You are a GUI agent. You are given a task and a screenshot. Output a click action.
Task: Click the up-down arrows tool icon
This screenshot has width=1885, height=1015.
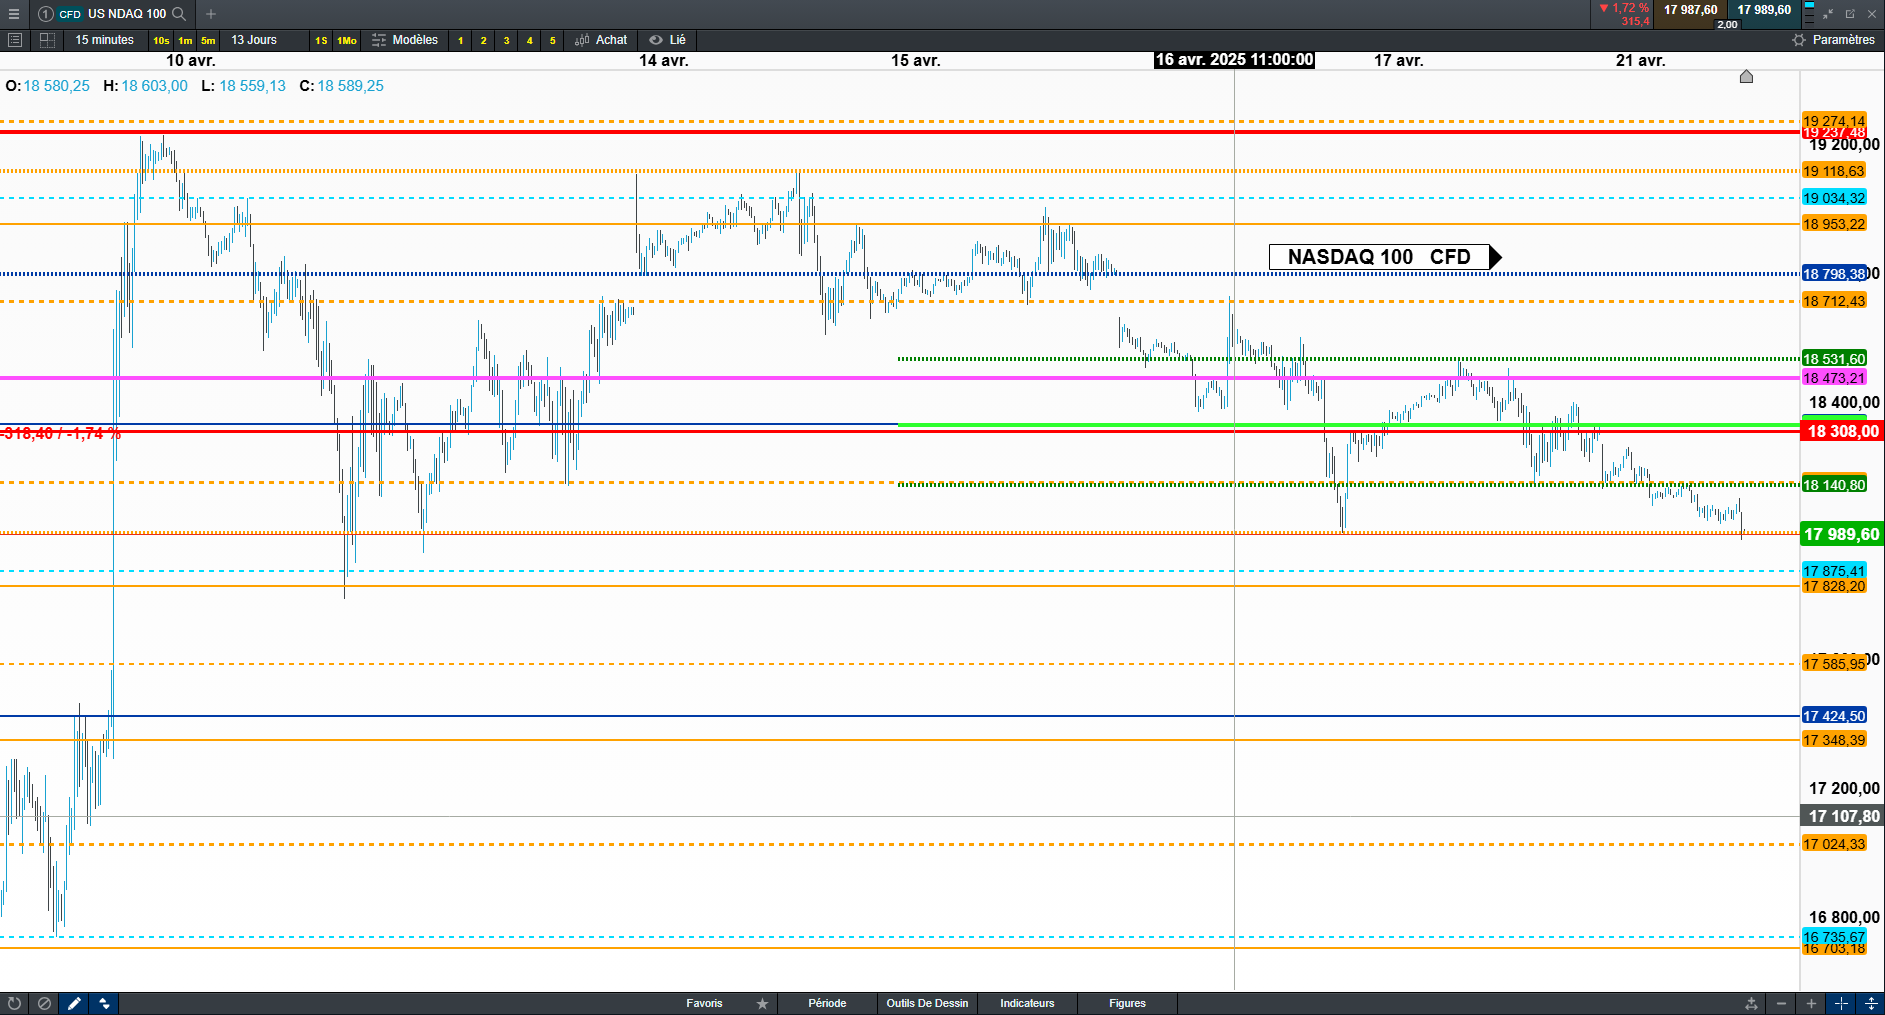[104, 1003]
